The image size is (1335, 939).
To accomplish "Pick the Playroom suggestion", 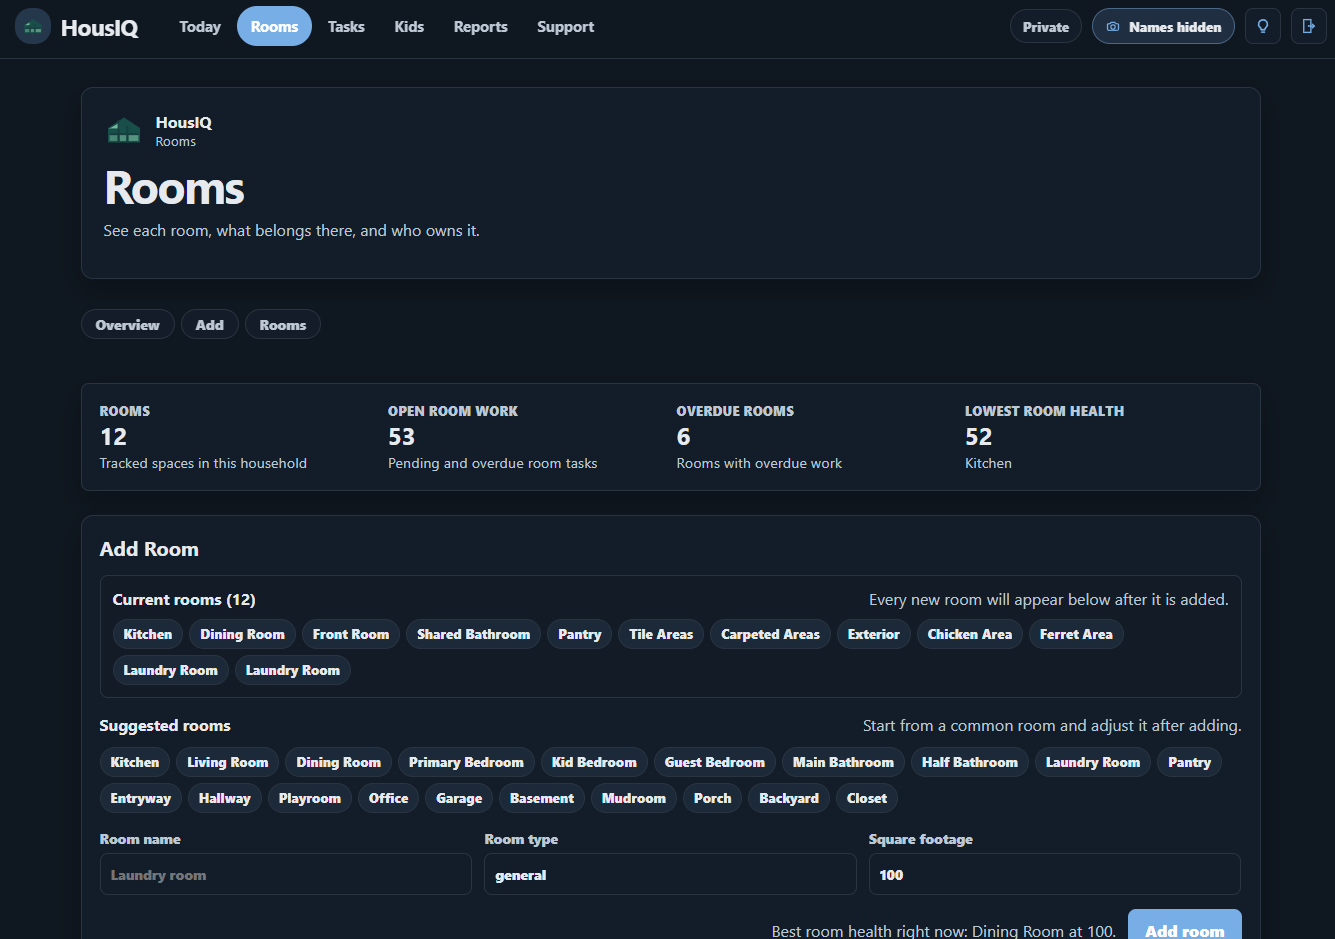I will (310, 798).
